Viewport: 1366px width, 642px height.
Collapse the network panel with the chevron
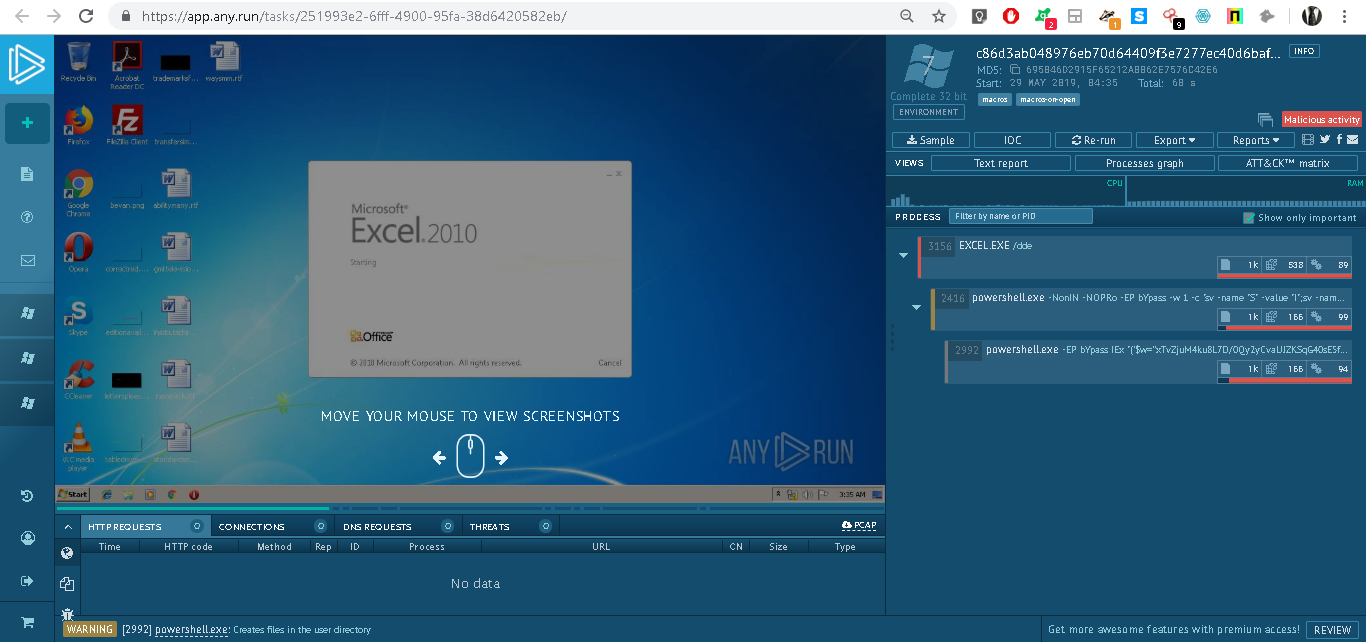(67, 526)
